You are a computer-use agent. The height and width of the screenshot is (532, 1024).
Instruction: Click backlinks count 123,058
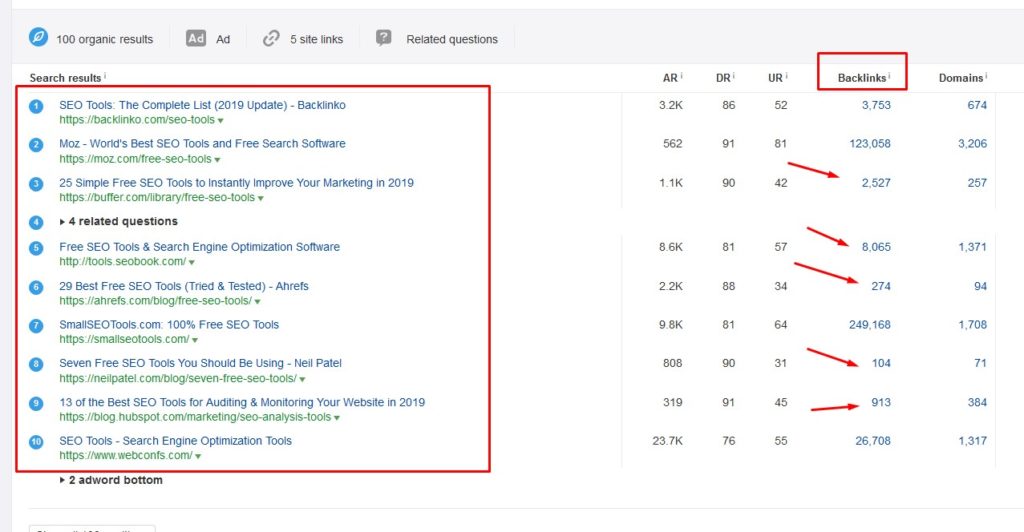coord(870,144)
